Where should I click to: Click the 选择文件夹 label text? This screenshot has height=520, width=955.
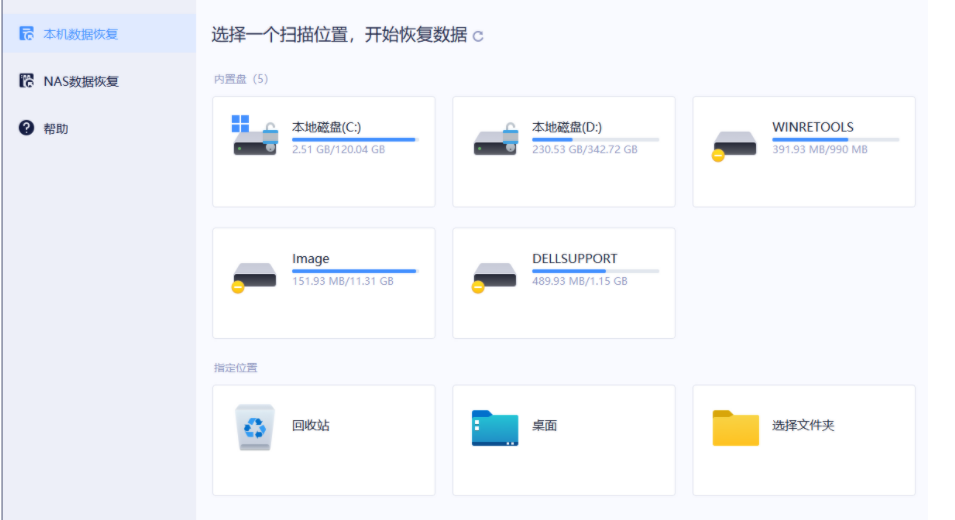(x=803, y=425)
